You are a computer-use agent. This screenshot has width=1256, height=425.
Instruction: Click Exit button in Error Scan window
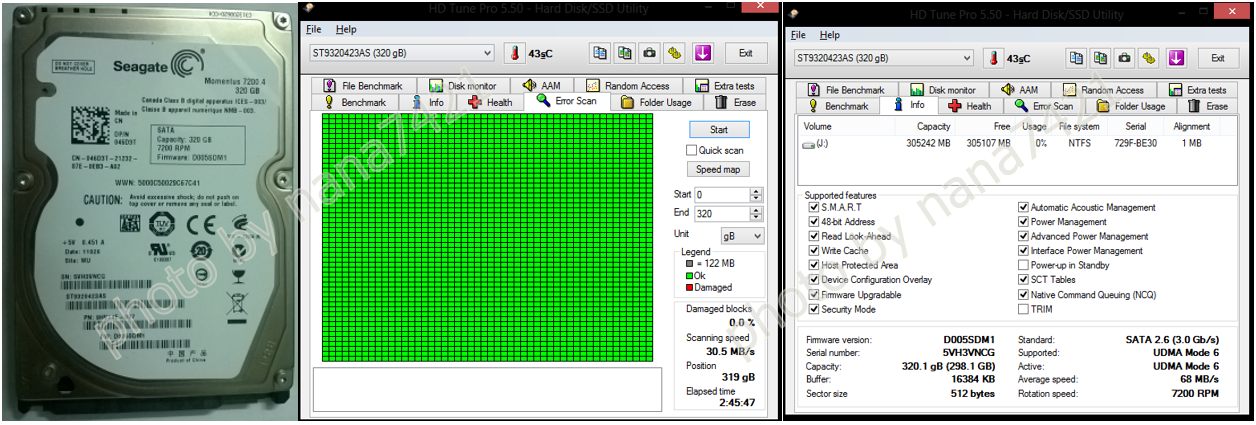click(x=745, y=53)
